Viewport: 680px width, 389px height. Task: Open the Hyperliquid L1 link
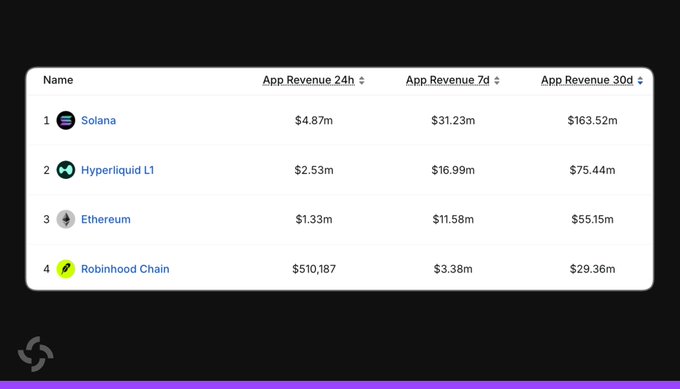tap(118, 170)
